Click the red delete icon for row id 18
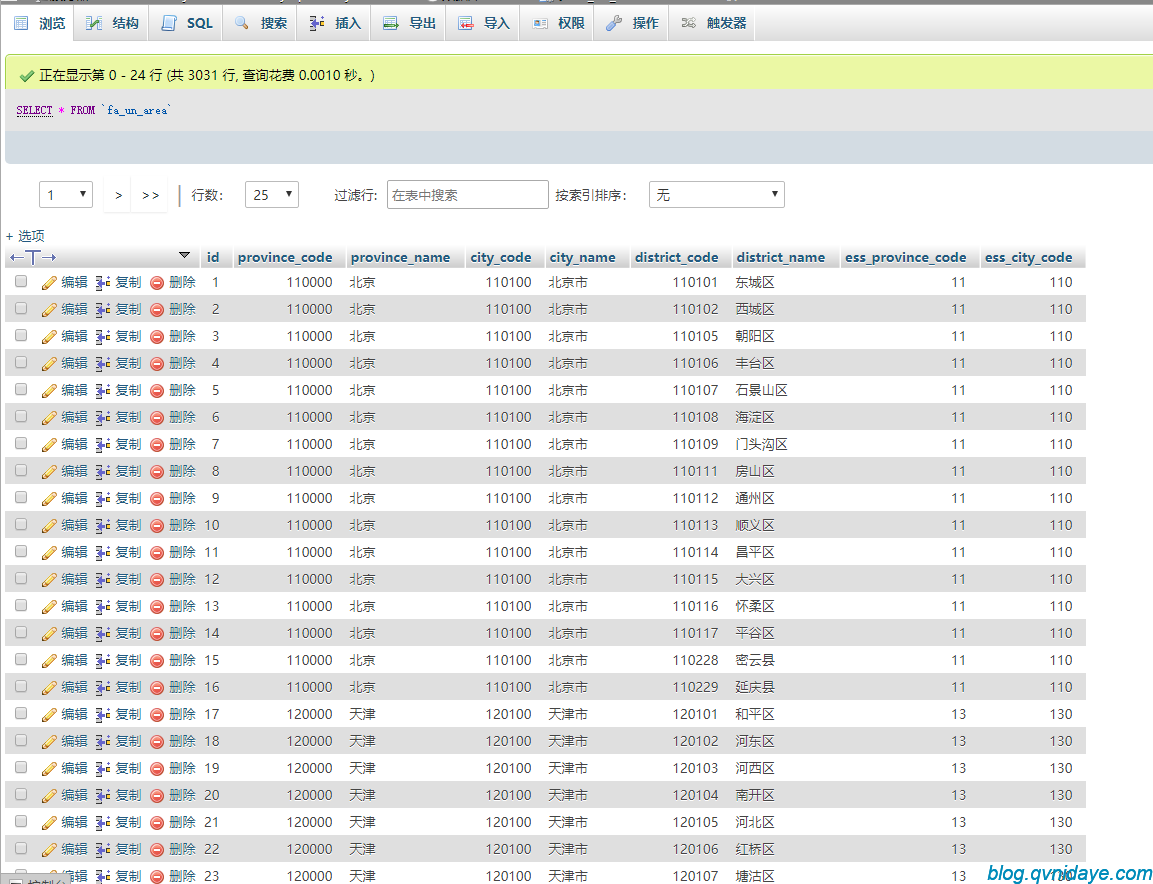1153x884 pixels. [x=157, y=741]
